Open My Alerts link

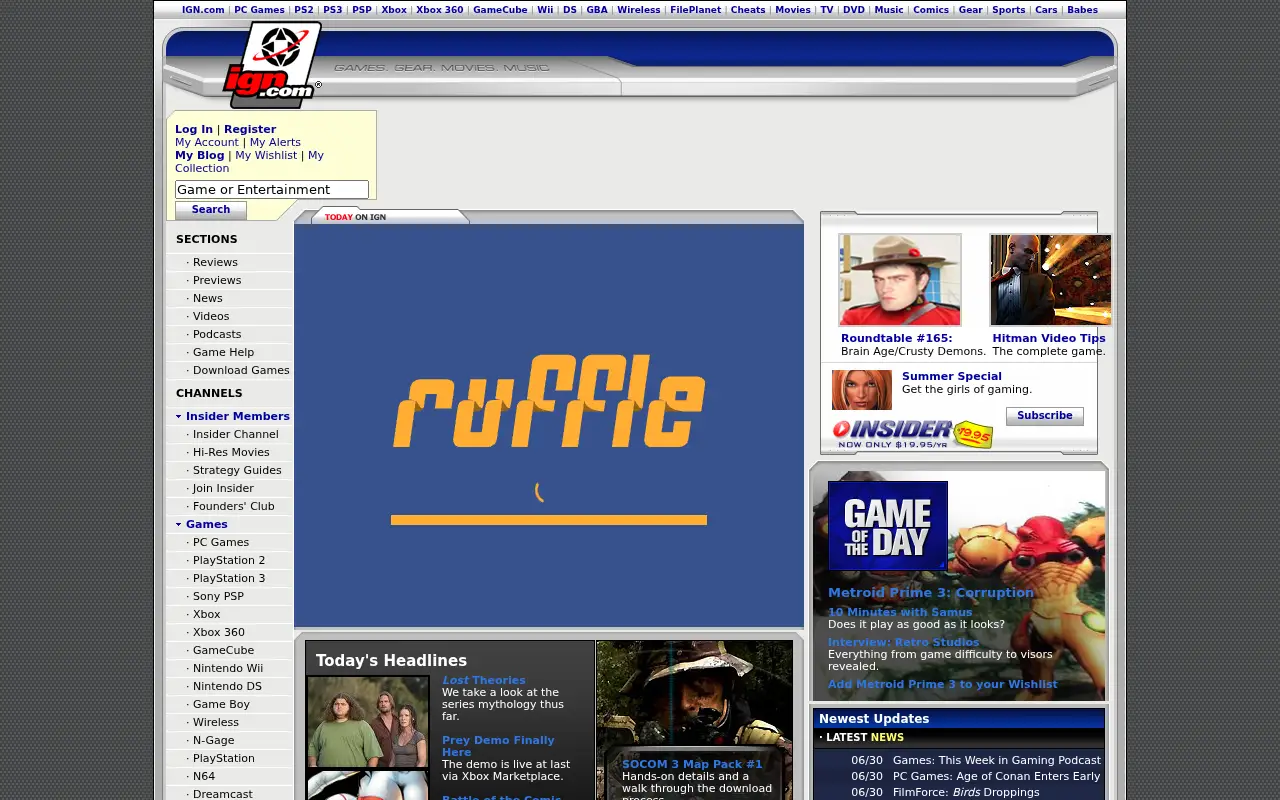point(275,142)
